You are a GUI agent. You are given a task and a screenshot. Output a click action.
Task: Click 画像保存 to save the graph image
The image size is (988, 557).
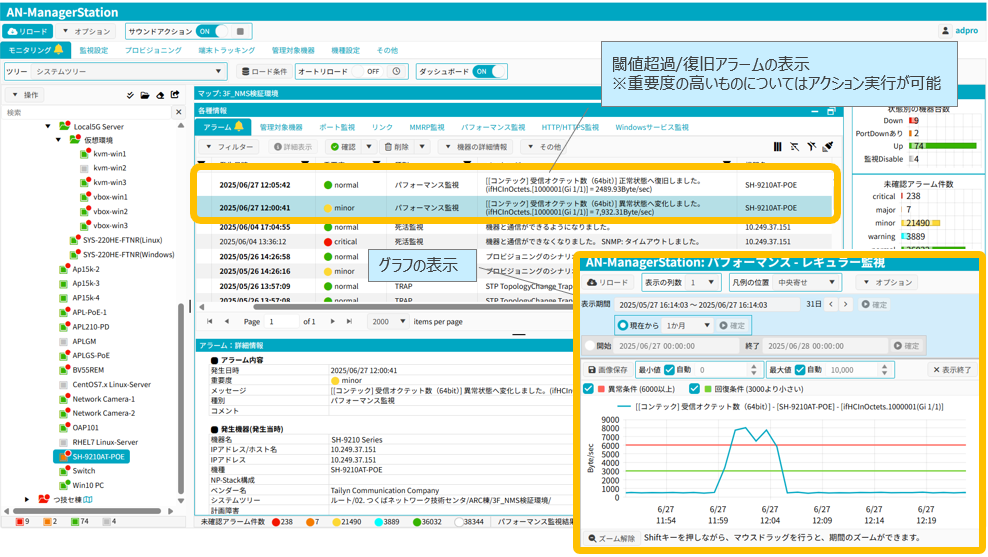pyautogui.click(x=608, y=370)
